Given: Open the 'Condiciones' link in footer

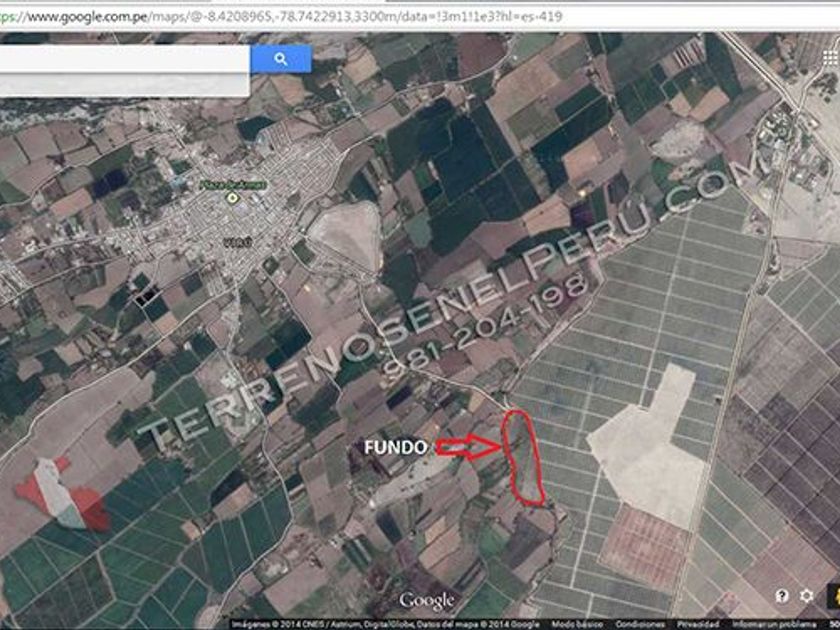Looking at the screenshot, I should click(x=640, y=625).
